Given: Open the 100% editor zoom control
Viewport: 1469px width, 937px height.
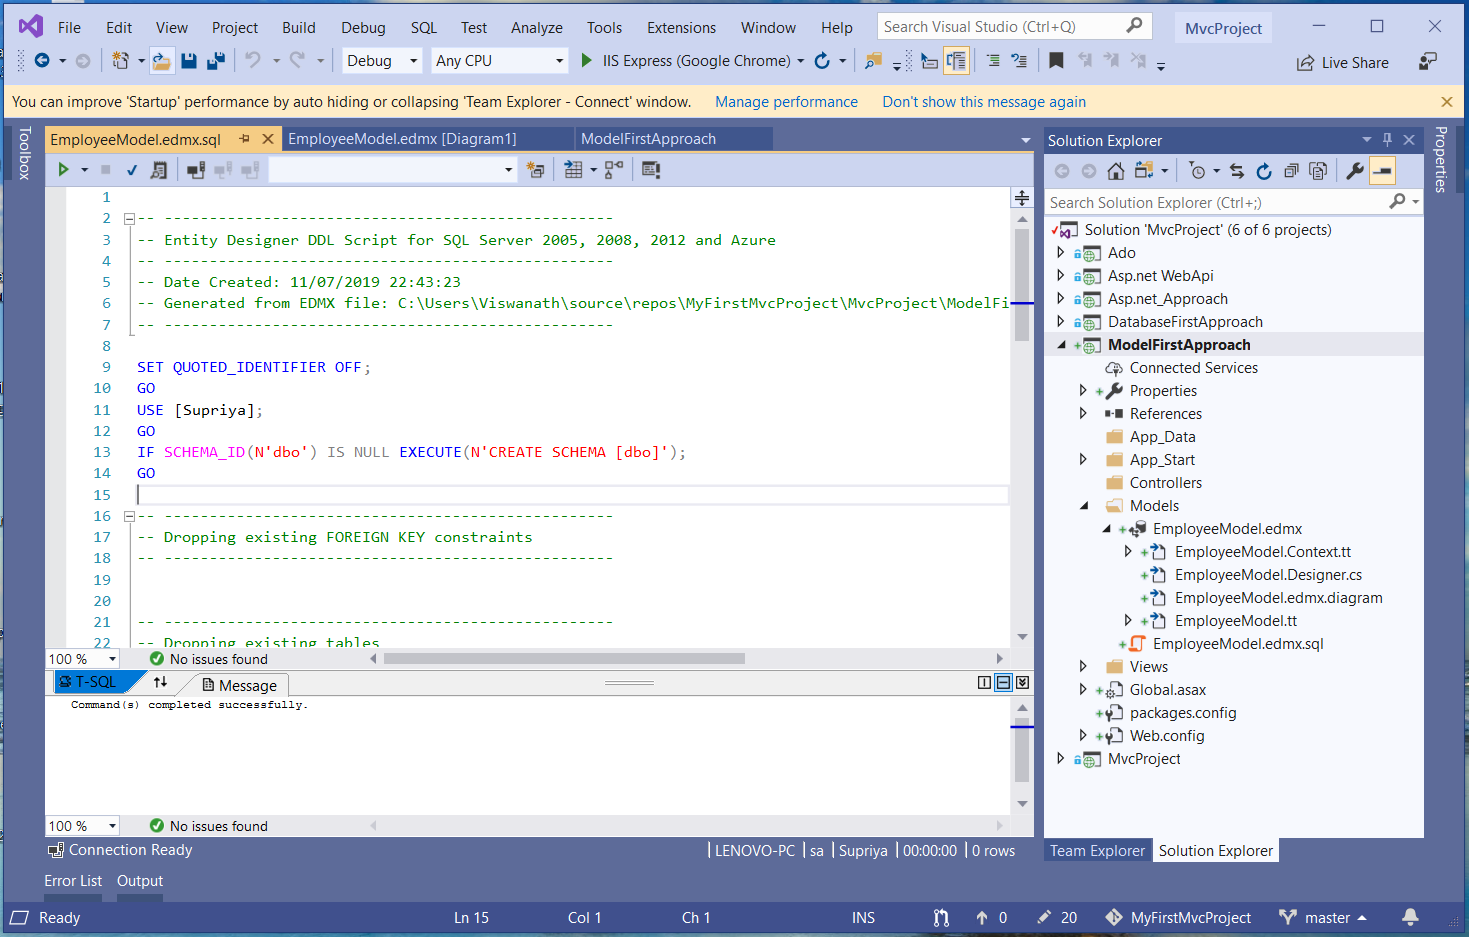Looking at the screenshot, I should coord(81,658).
